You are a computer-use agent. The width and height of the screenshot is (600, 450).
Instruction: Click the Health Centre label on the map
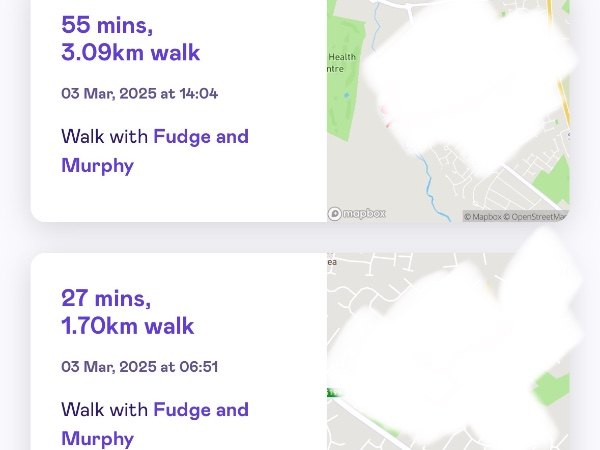click(341, 63)
